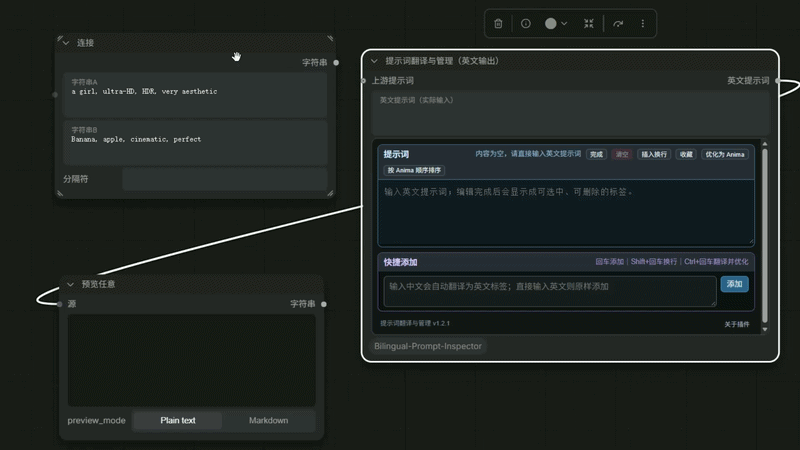Collapse the 预览任意 node chevron
Image resolution: width=800 pixels, height=450 pixels.
coord(70,284)
